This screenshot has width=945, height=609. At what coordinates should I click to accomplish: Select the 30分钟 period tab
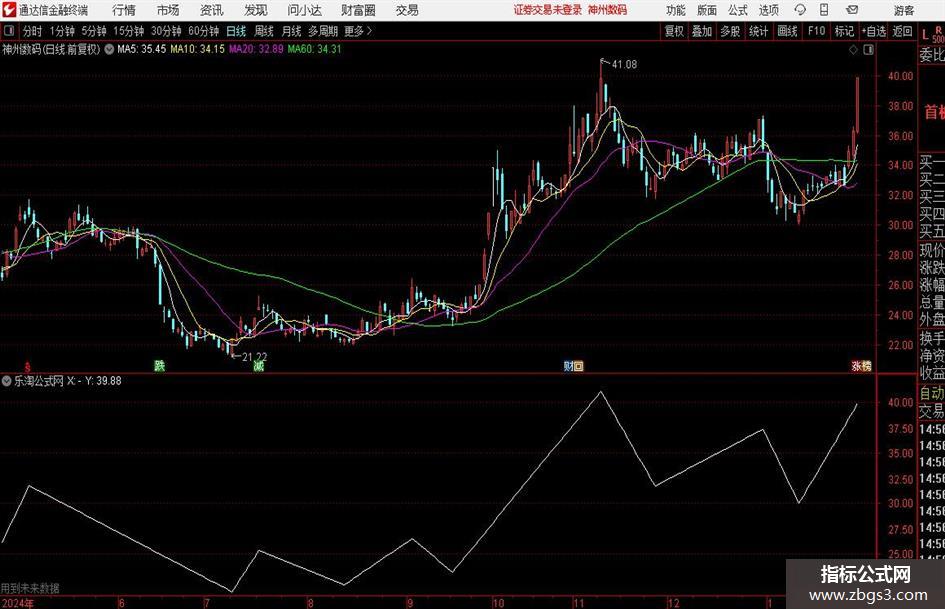166,31
